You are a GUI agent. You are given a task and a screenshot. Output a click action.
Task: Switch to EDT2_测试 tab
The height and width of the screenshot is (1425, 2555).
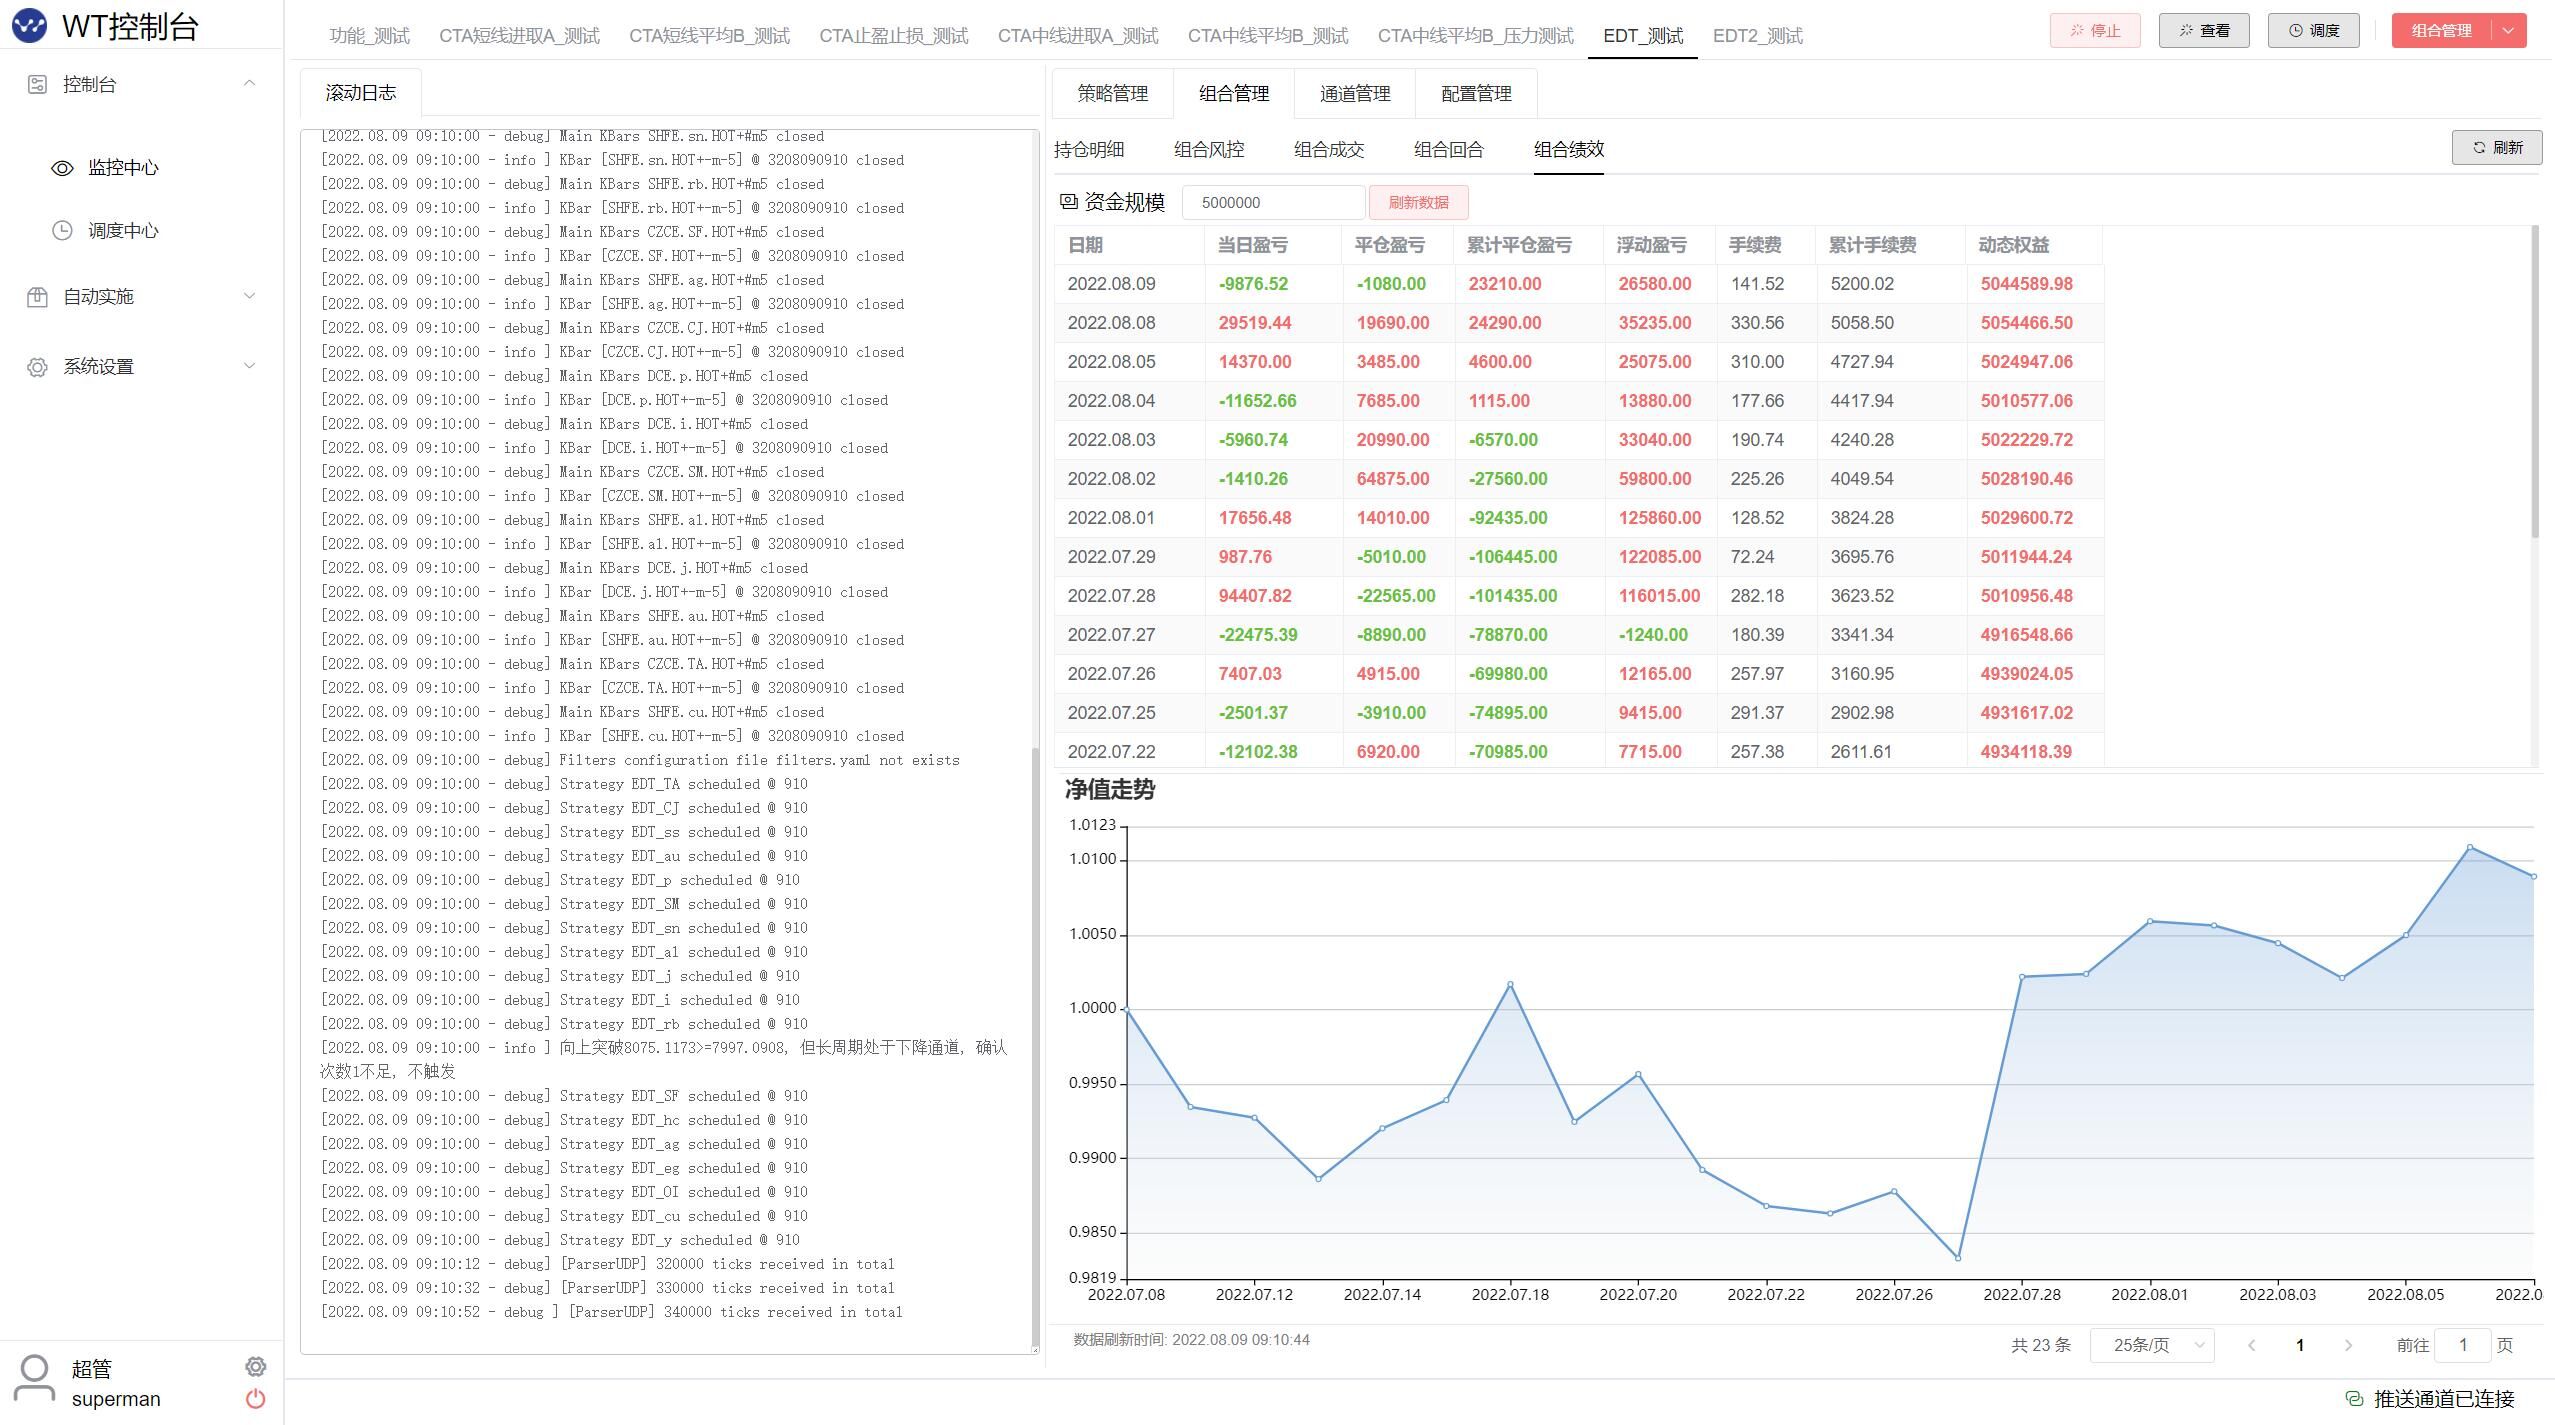click(1758, 36)
